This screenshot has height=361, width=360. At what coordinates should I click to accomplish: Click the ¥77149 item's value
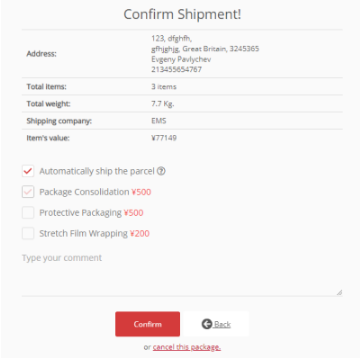(x=164, y=138)
